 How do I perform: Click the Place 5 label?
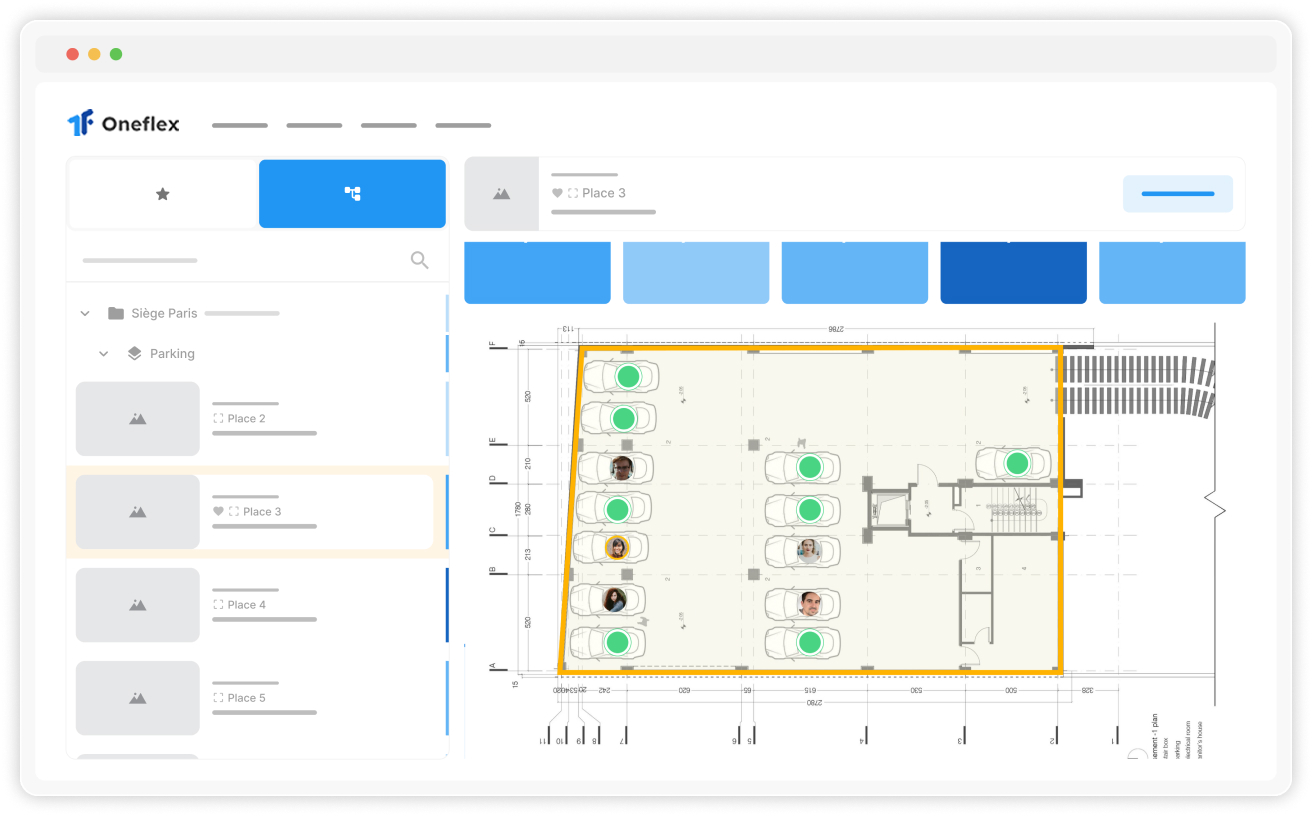click(246, 698)
